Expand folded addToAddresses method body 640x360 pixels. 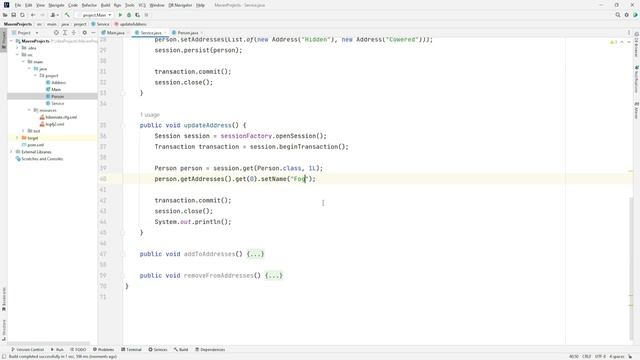tap(255, 254)
